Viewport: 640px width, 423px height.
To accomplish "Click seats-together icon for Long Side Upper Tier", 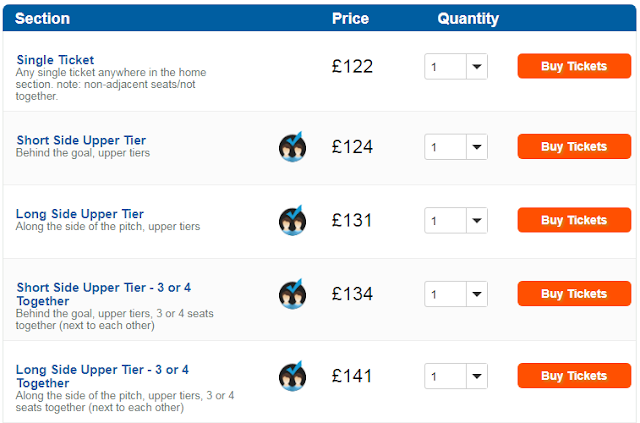I will pos(292,220).
